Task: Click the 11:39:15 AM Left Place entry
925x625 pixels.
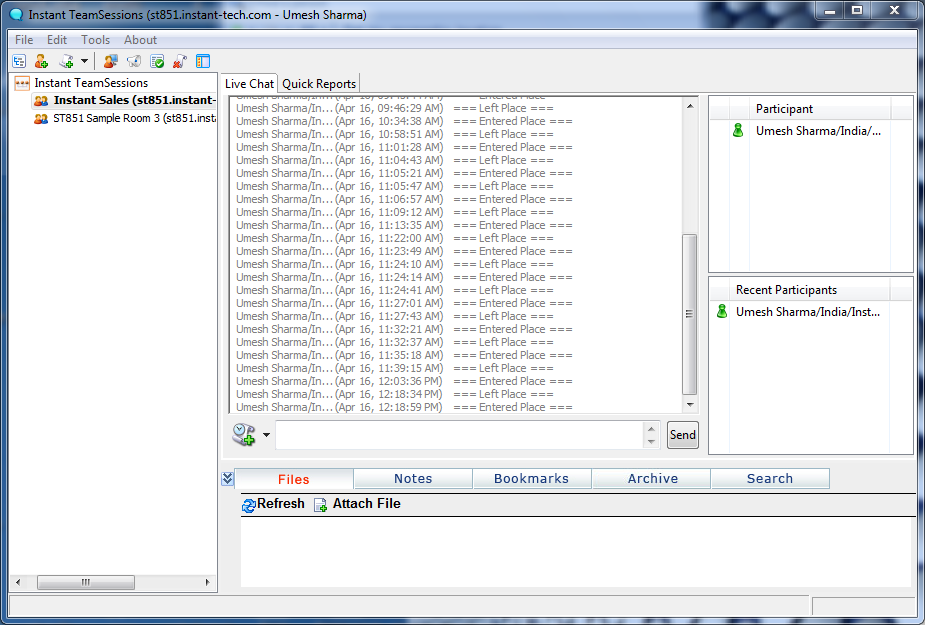Action: pyautogui.click(x=395, y=368)
